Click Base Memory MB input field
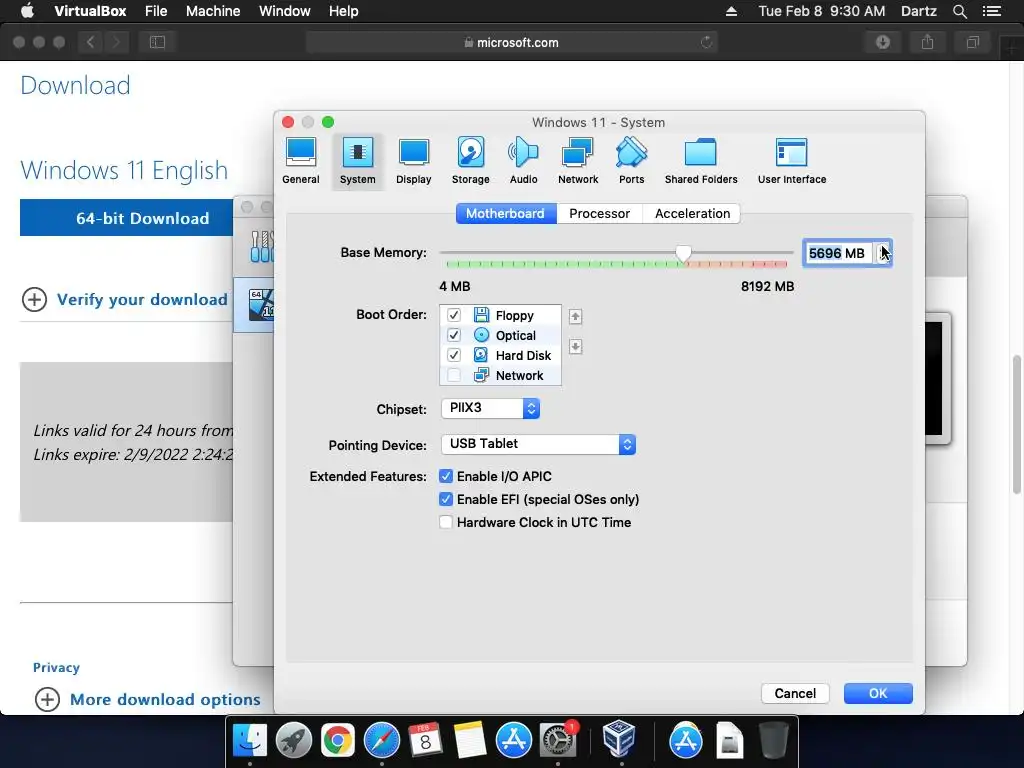 839,253
